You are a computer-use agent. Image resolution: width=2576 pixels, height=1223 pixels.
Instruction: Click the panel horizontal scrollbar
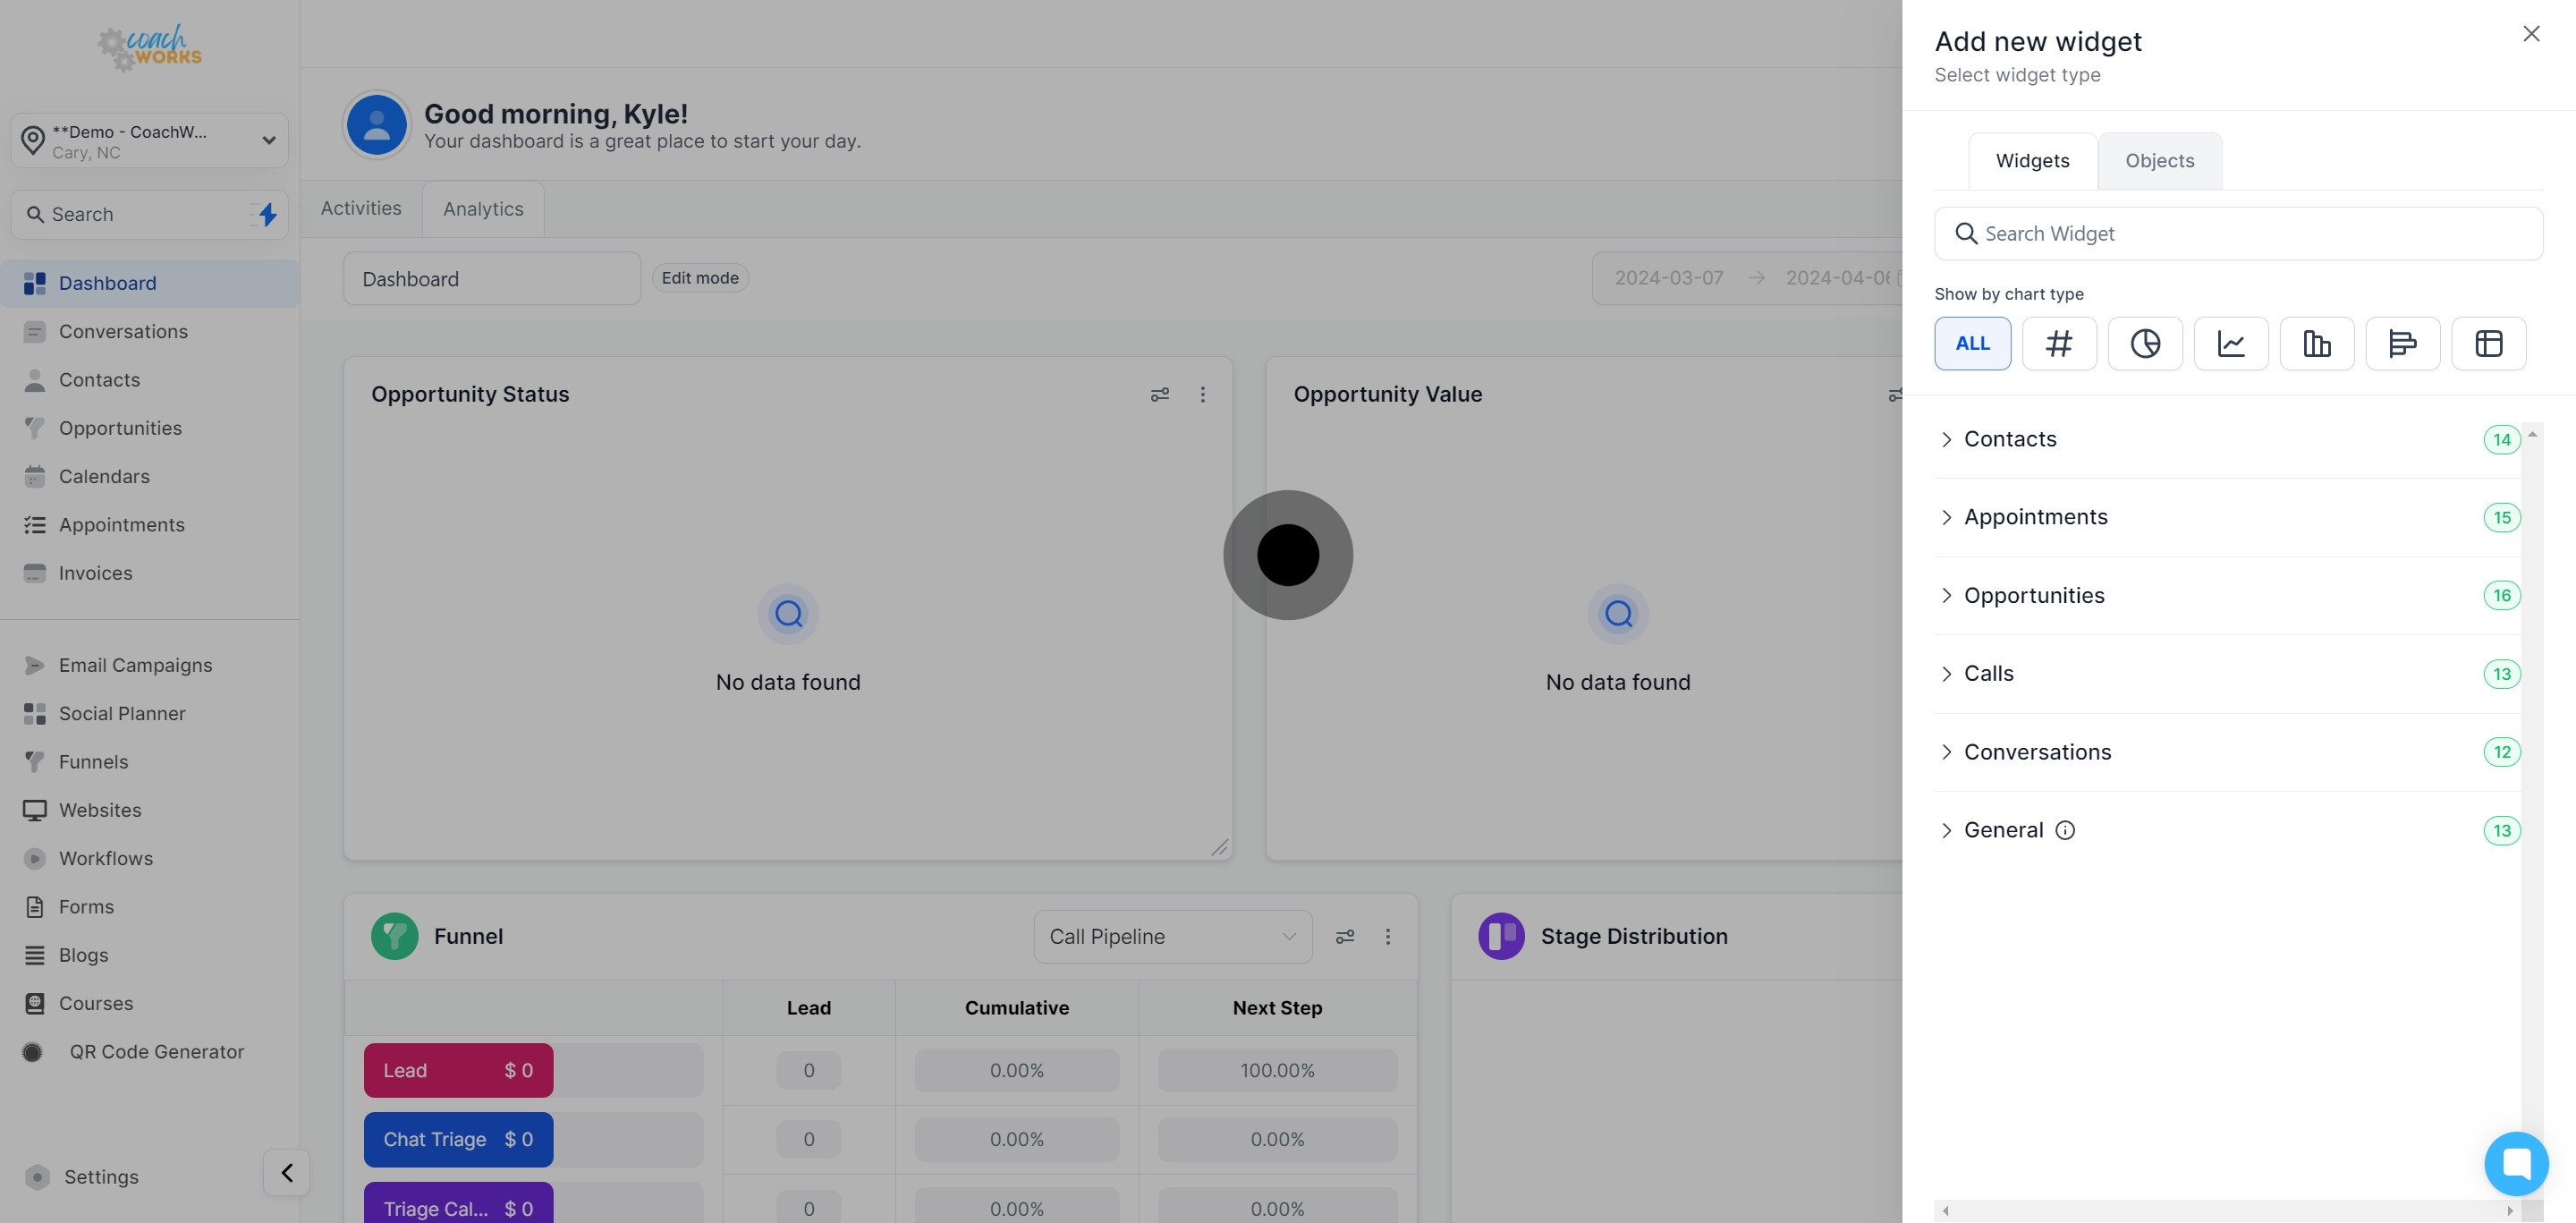[x=2226, y=1210]
